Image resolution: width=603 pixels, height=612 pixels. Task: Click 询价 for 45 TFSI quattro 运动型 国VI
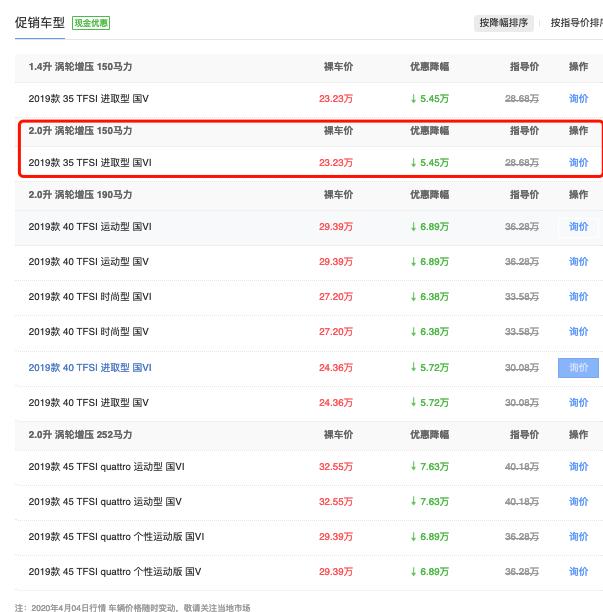tap(578, 467)
